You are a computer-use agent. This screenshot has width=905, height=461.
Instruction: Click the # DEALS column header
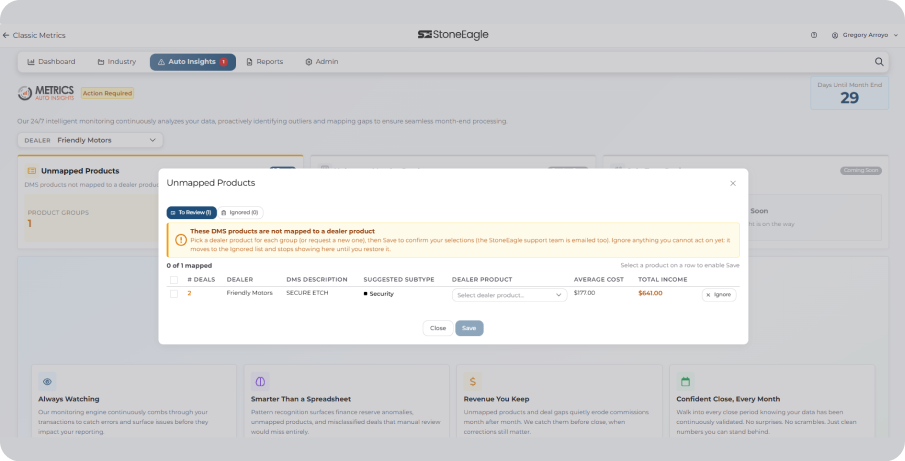(201, 280)
